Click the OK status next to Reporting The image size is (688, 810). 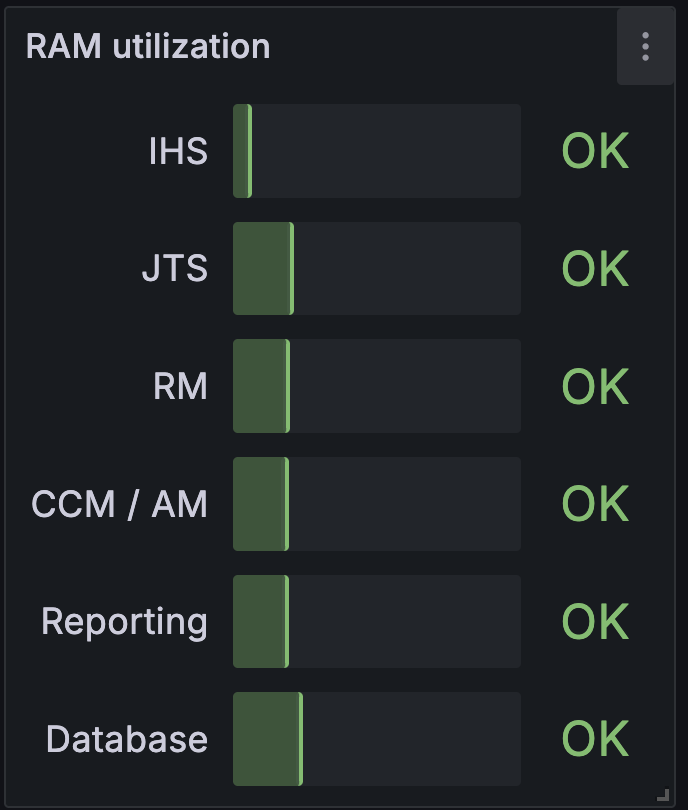(595, 621)
